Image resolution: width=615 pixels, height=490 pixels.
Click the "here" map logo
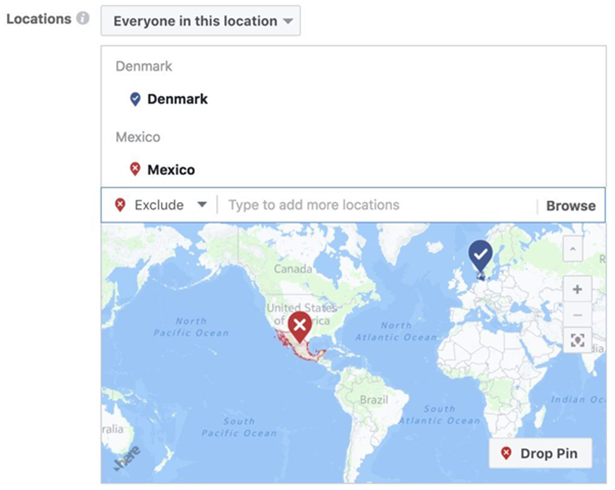tap(125, 463)
